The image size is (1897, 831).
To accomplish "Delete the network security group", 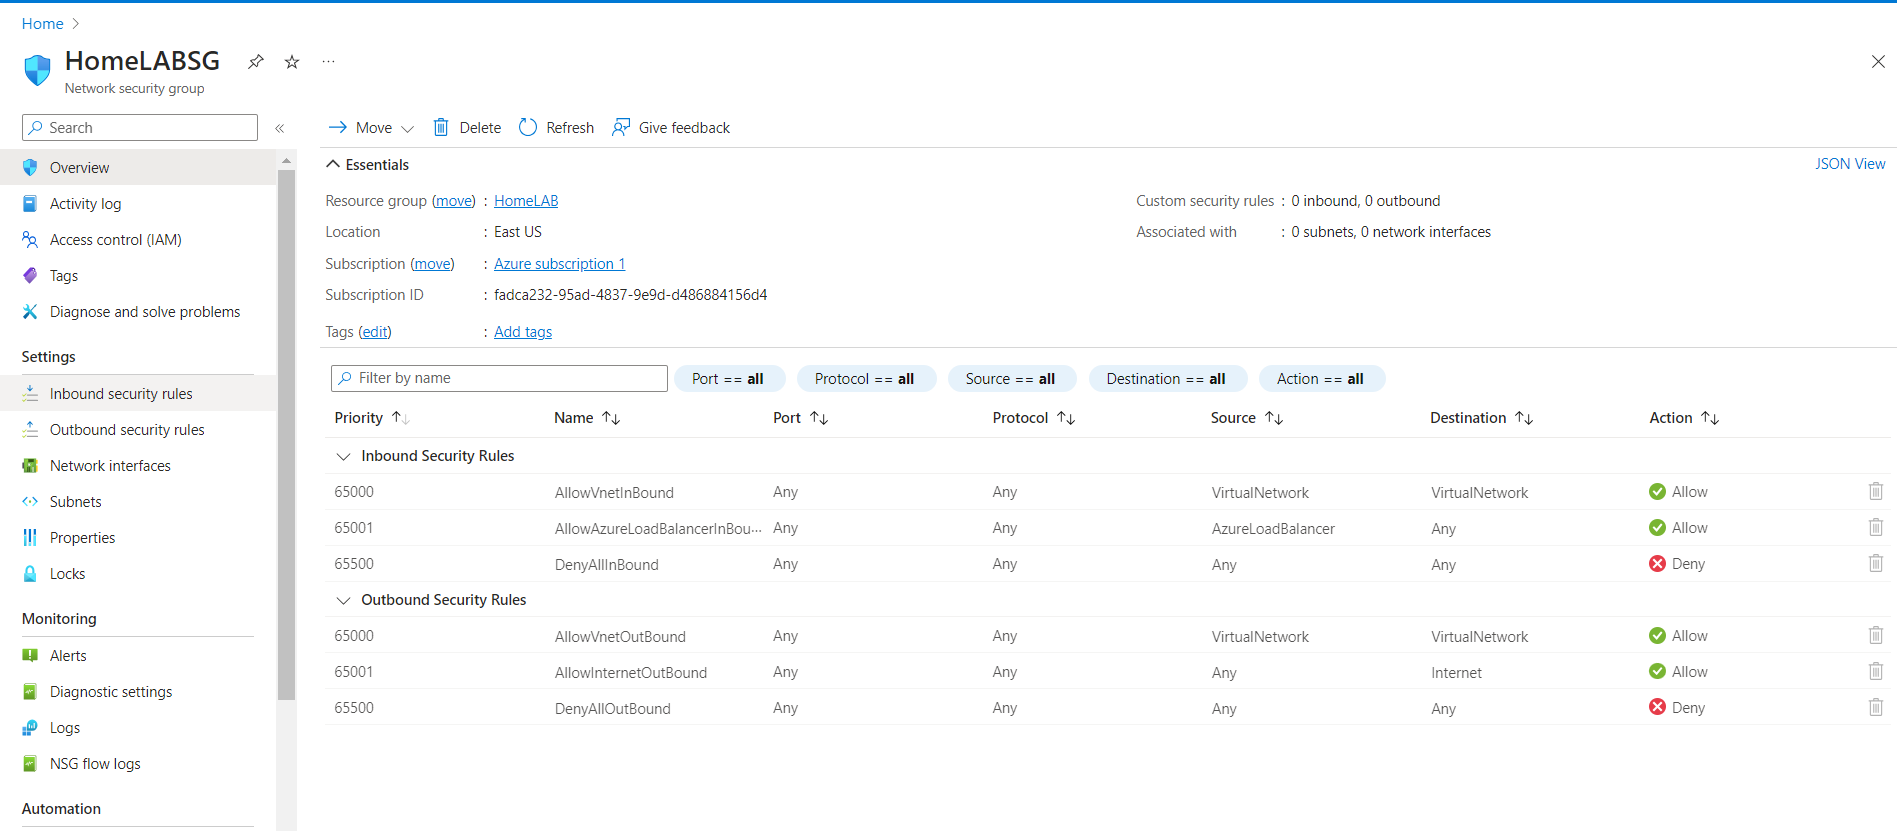I will (x=467, y=127).
